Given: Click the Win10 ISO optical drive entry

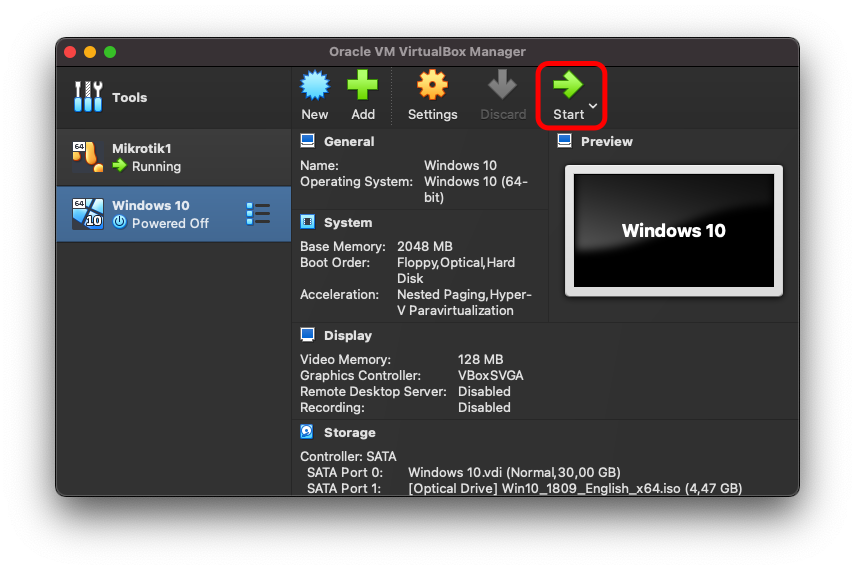Looking at the screenshot, I should pos(575,489).
